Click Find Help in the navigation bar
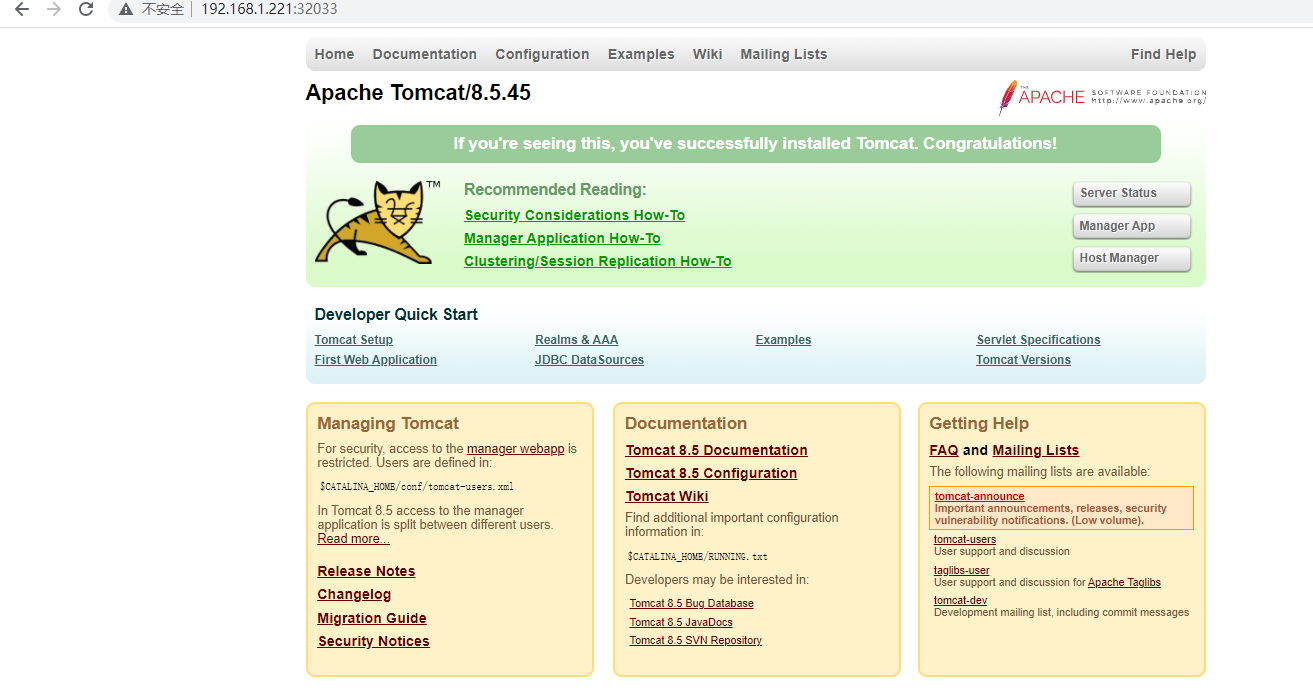This screenshot has width=1313, height=697. [1163, 54]
